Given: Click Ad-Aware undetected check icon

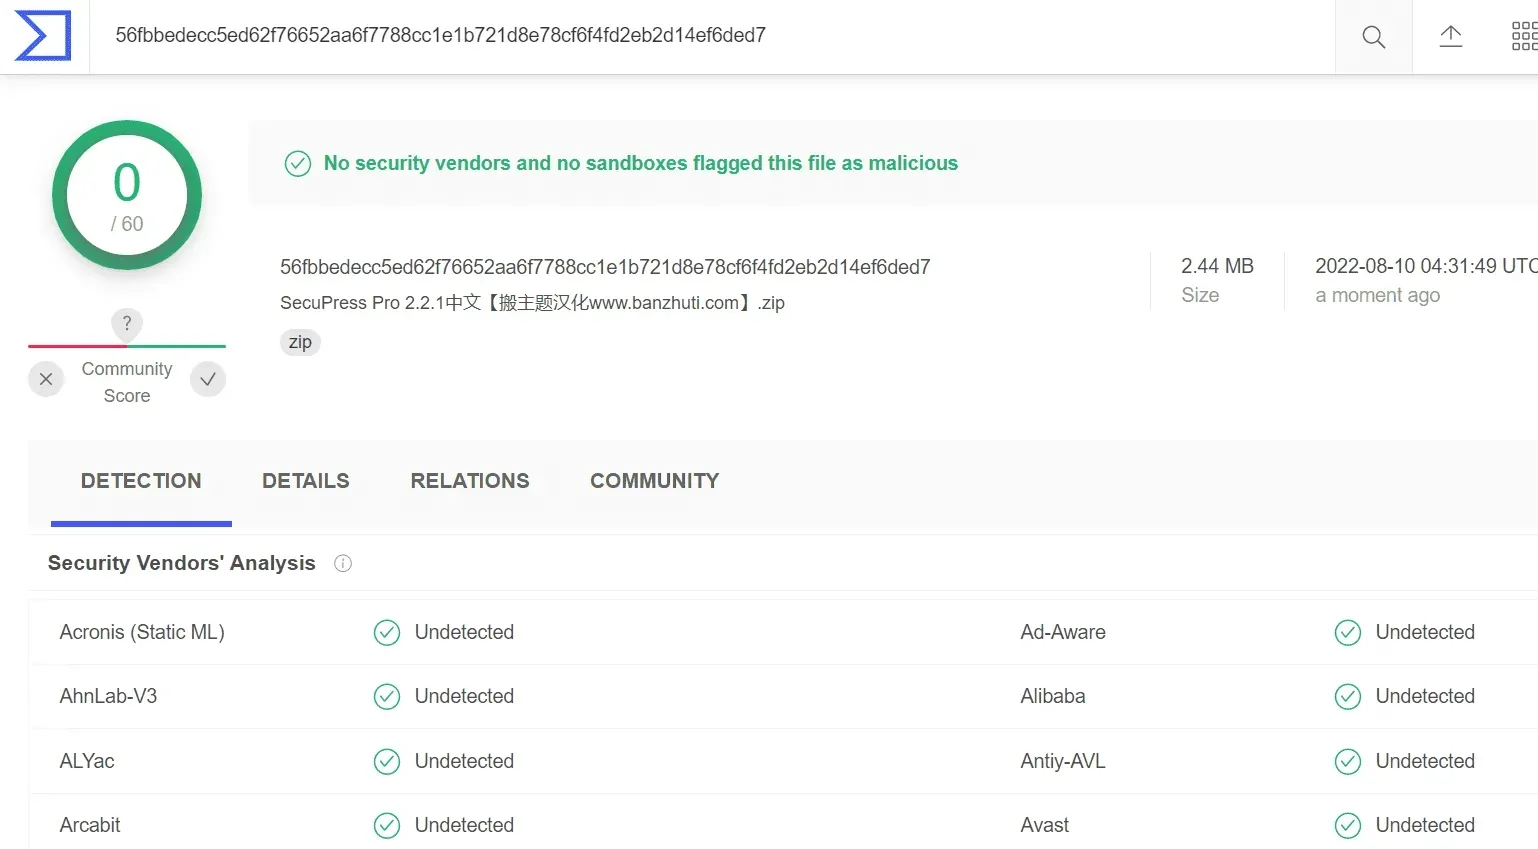Looking at the screenshot, I should tap(1348, 632).
